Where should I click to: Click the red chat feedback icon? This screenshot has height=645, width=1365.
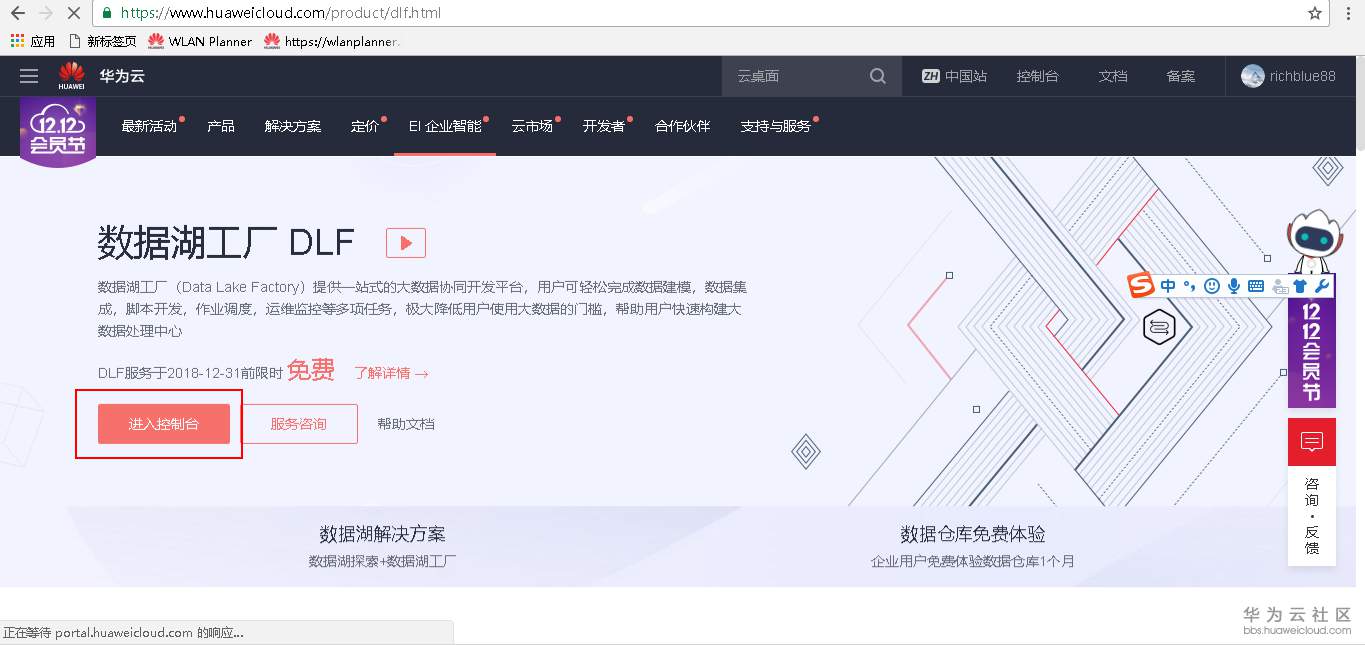pyautogui.click(x=1312, y=442)
